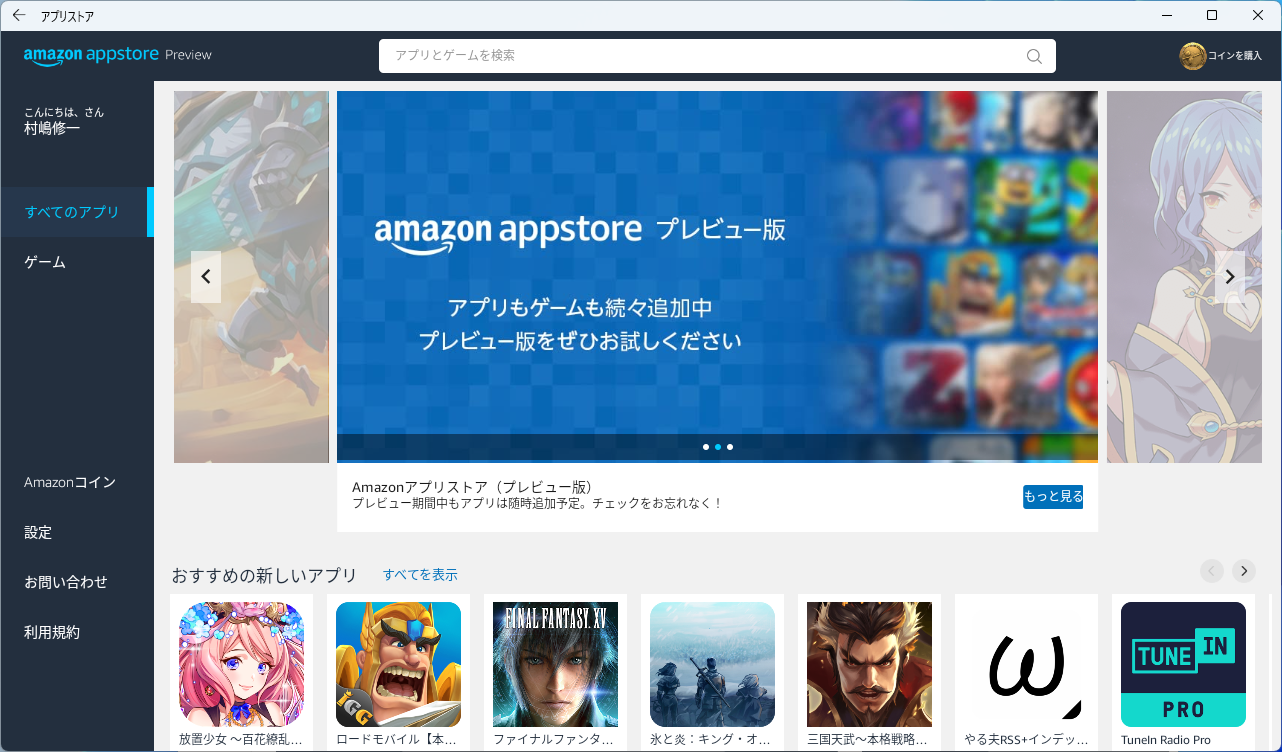
Task: Select ゲーム in sidebar
Action: [77, 262]
